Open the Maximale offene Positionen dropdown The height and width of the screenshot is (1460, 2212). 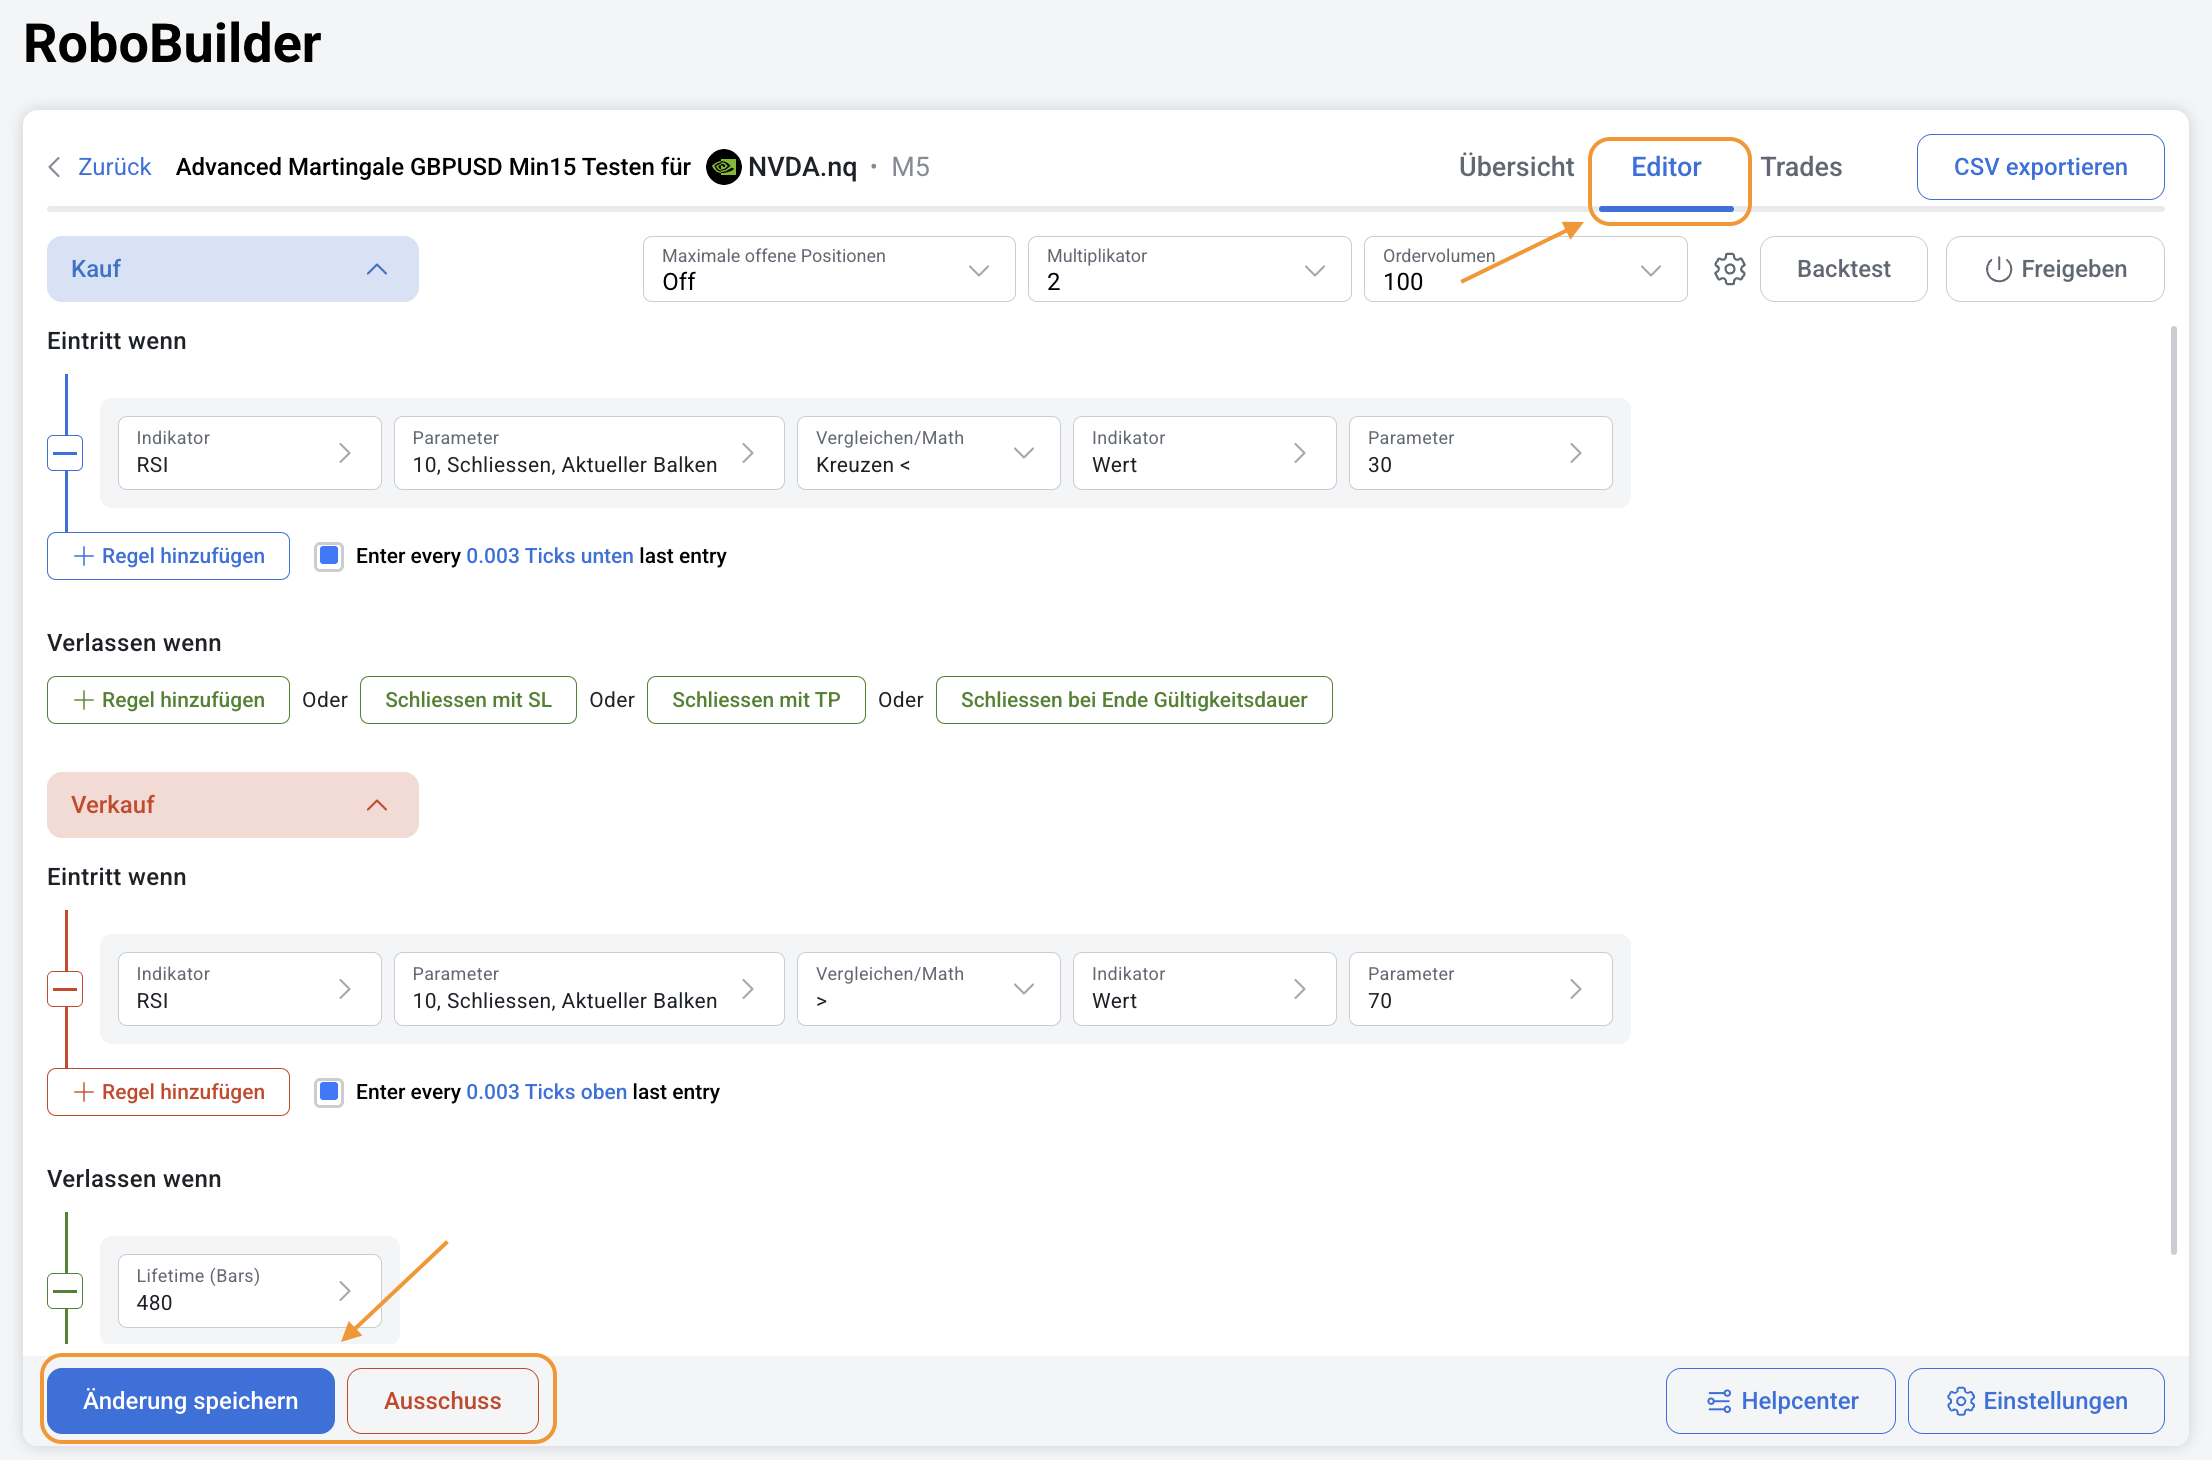click(x=828, y=269)
